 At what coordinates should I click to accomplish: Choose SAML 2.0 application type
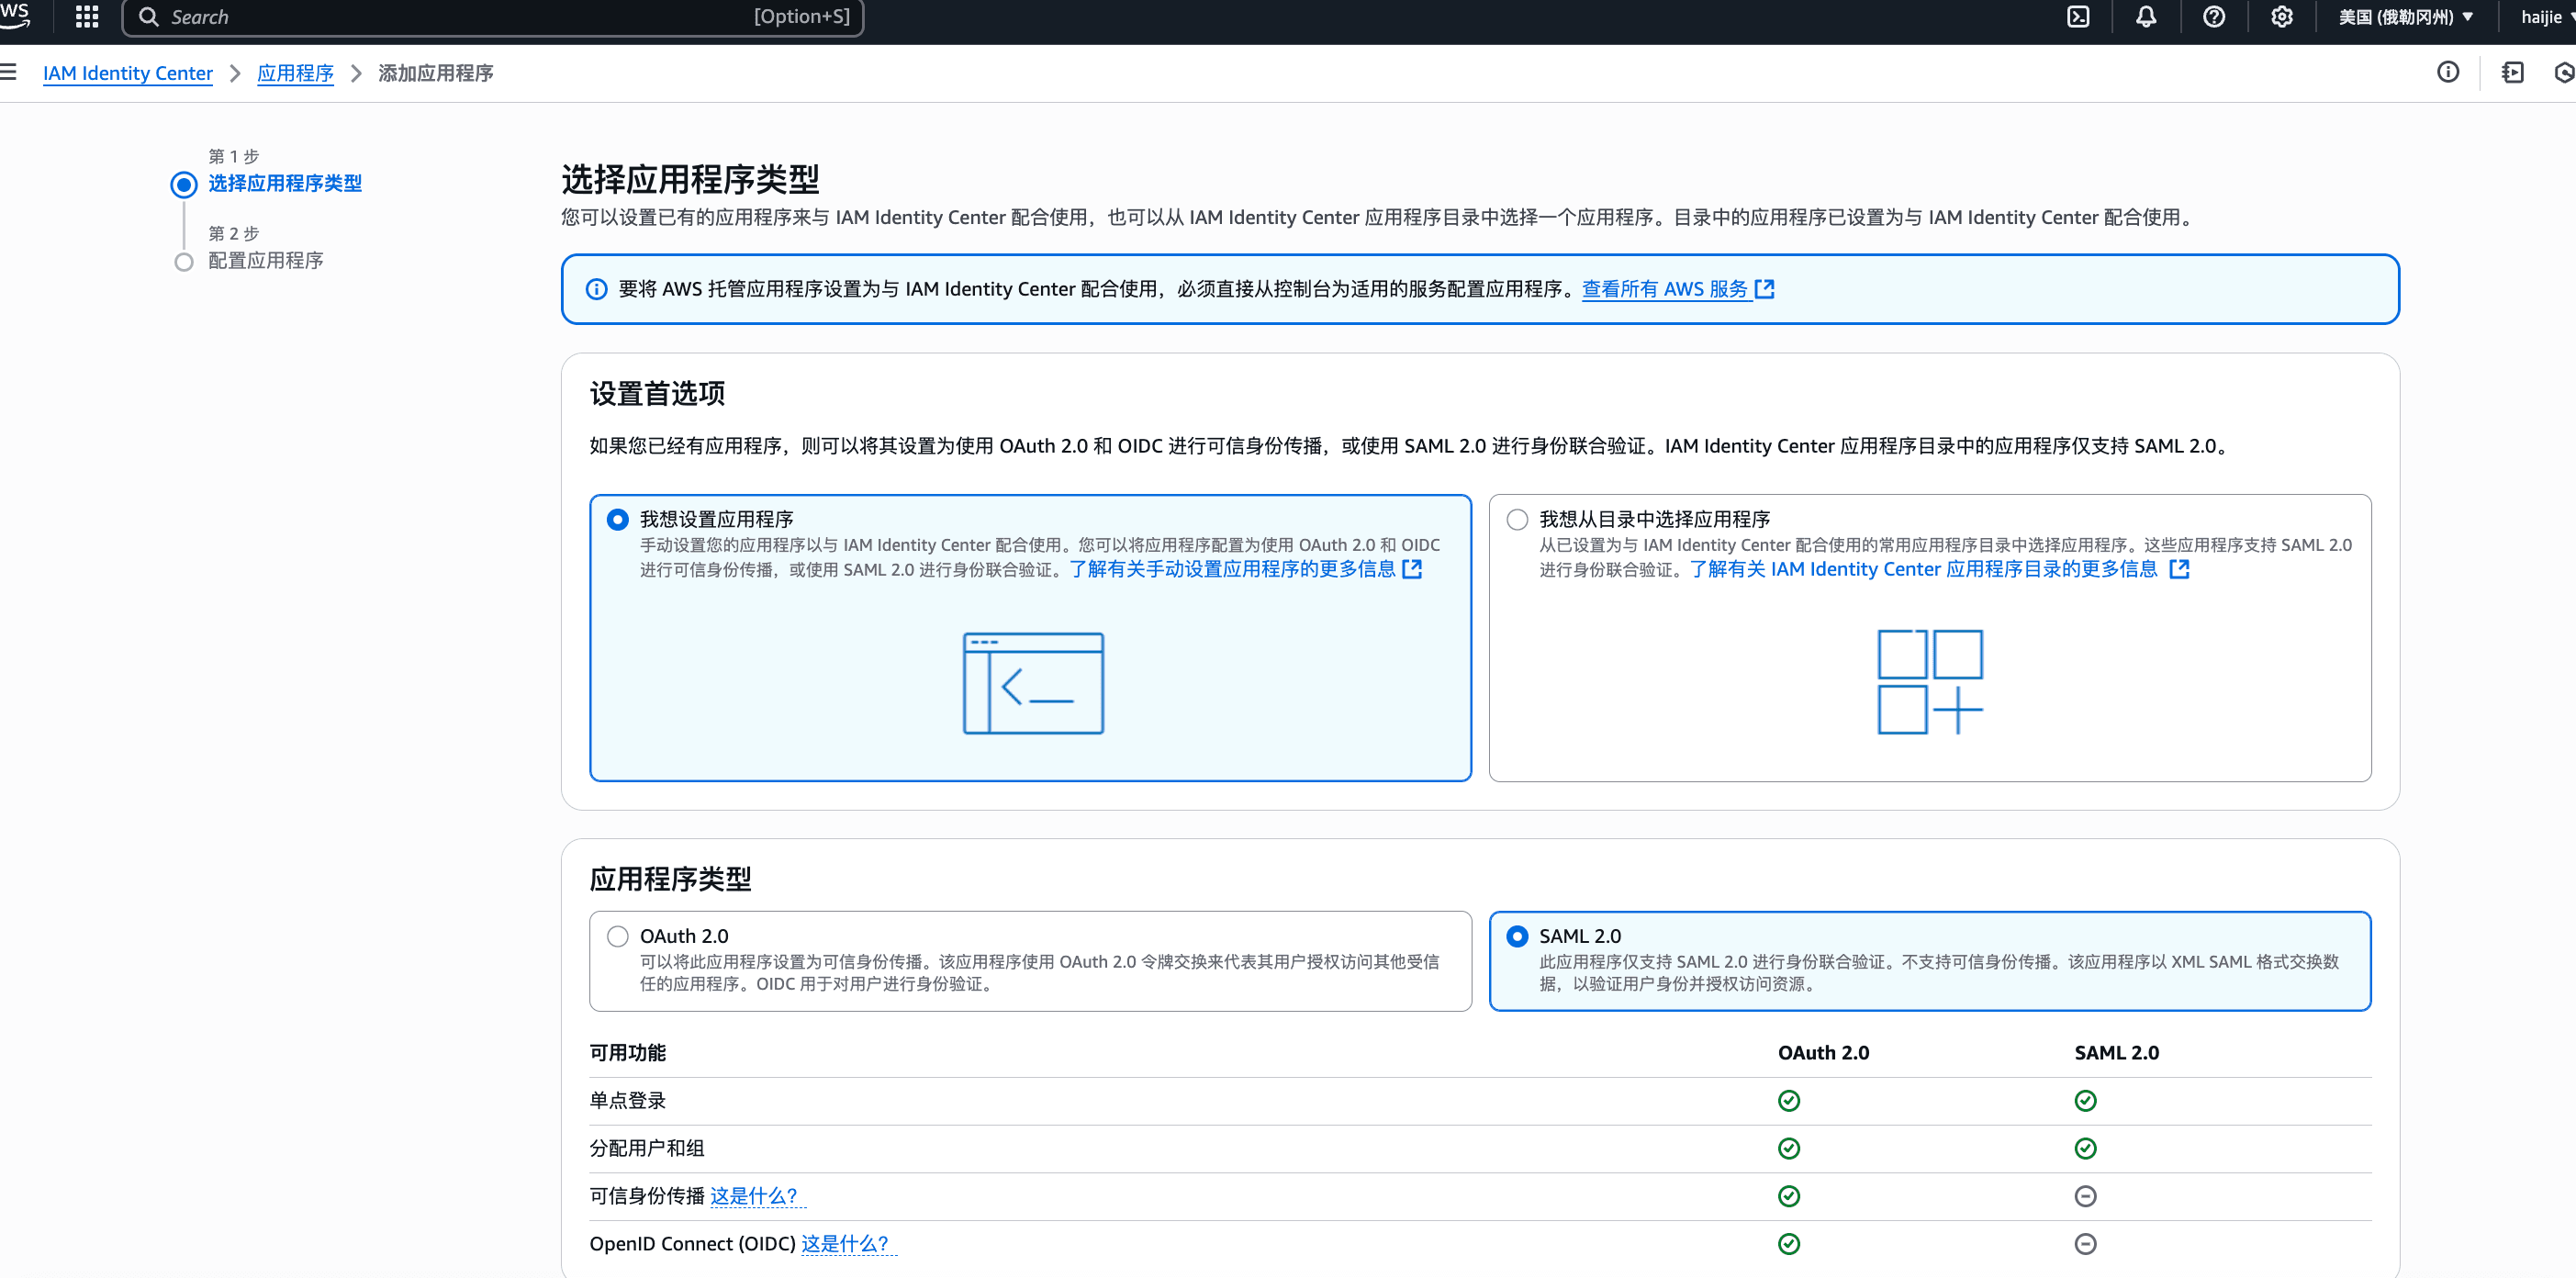point(1517,936)
